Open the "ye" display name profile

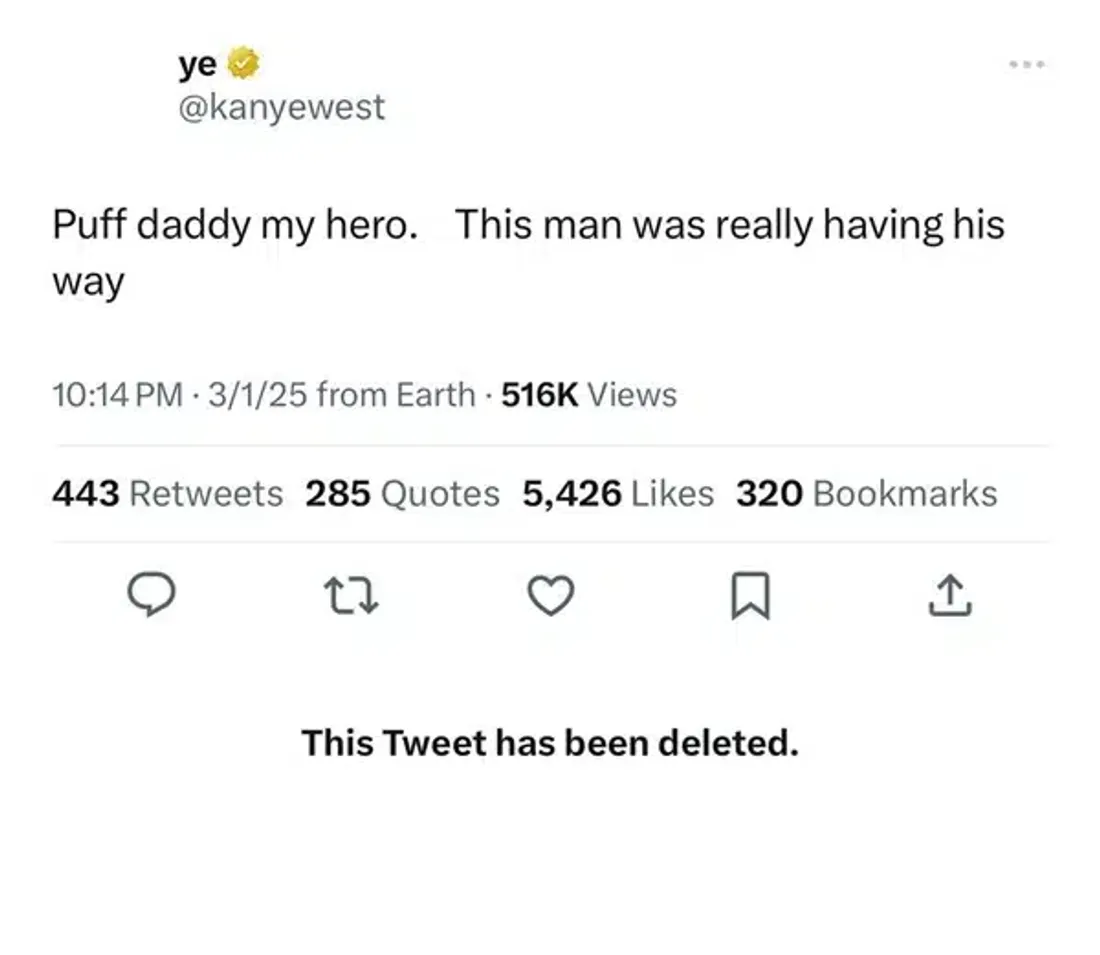197,65
